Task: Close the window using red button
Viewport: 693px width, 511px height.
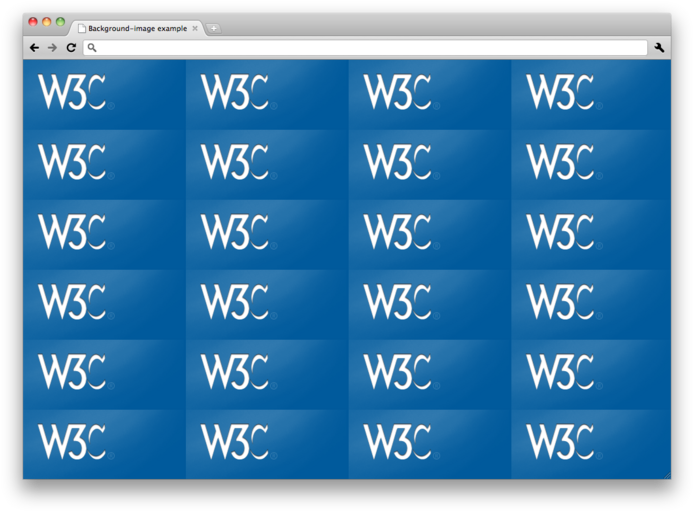Action: coord(33,22)
